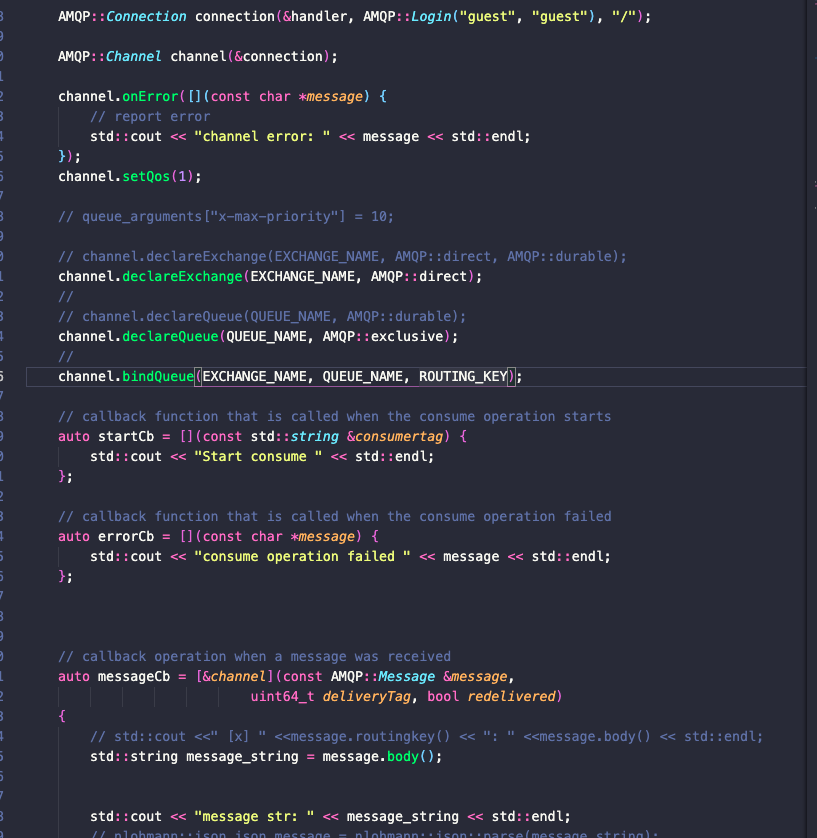Click the editor minimap scrollbar on the right edge
This screenshot has width=817, height=838.
[x=812, y=419]
